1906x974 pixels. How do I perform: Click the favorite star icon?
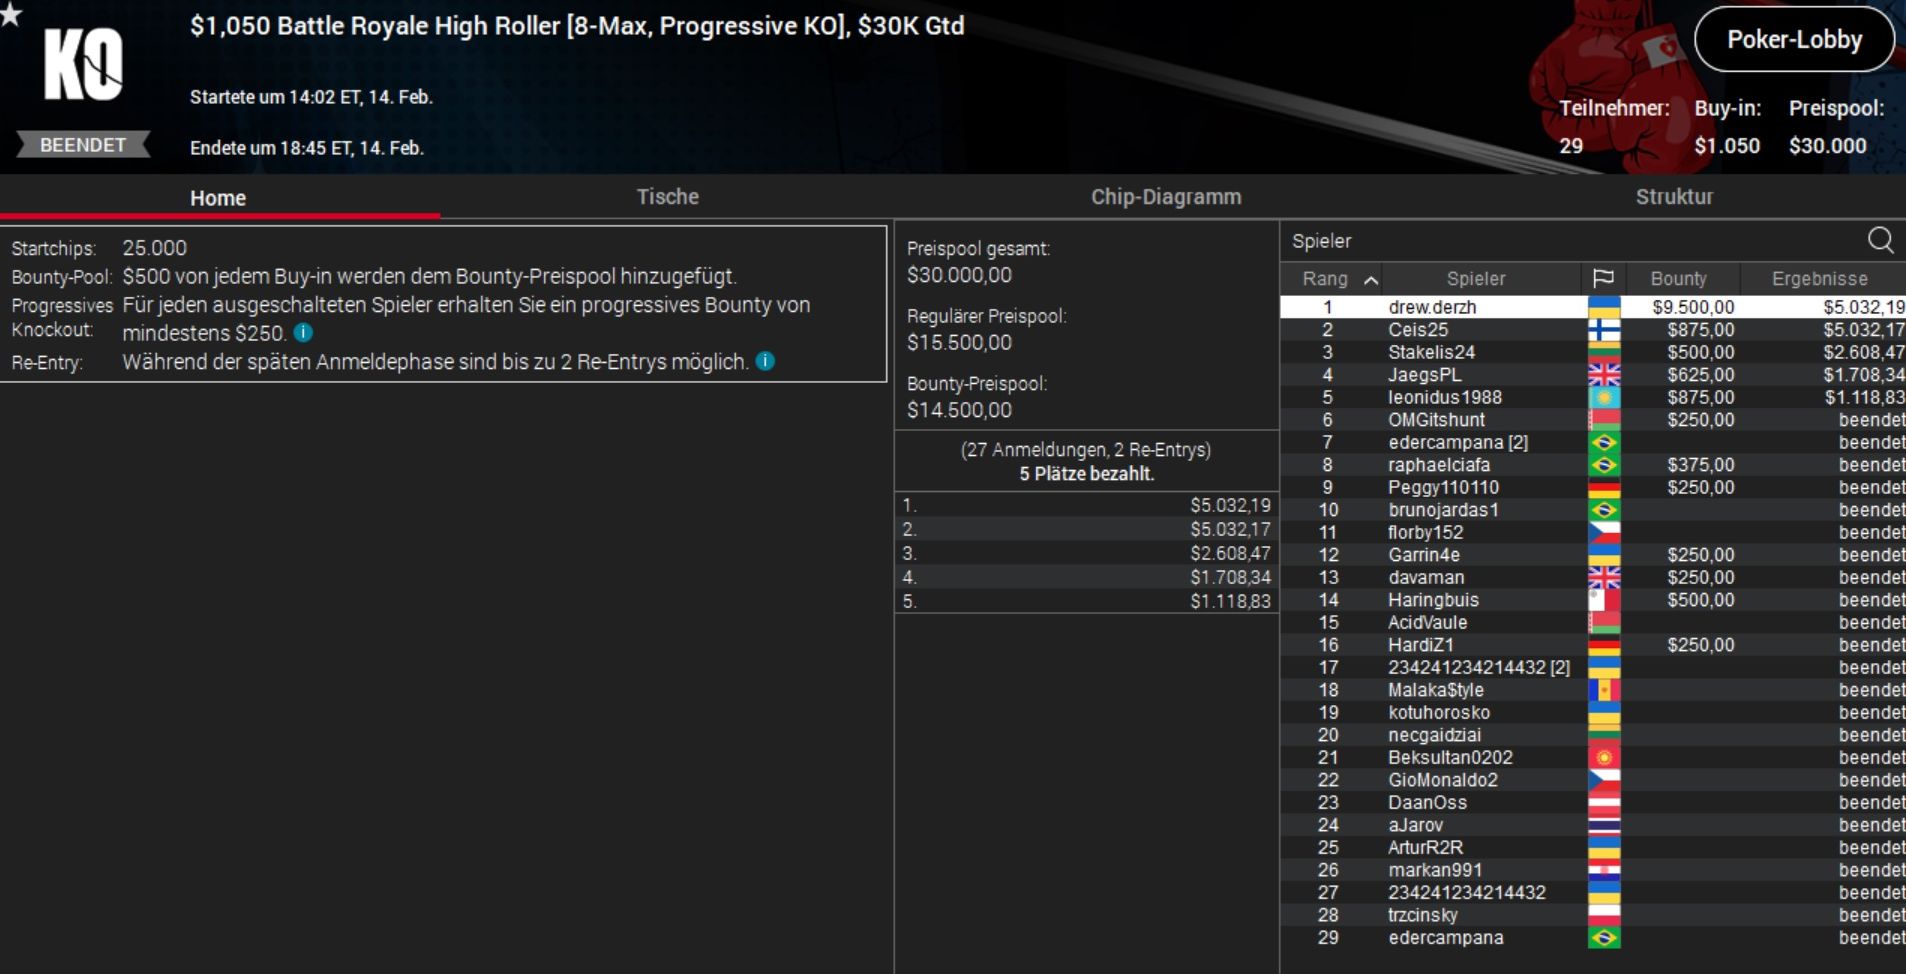(11, 14)
